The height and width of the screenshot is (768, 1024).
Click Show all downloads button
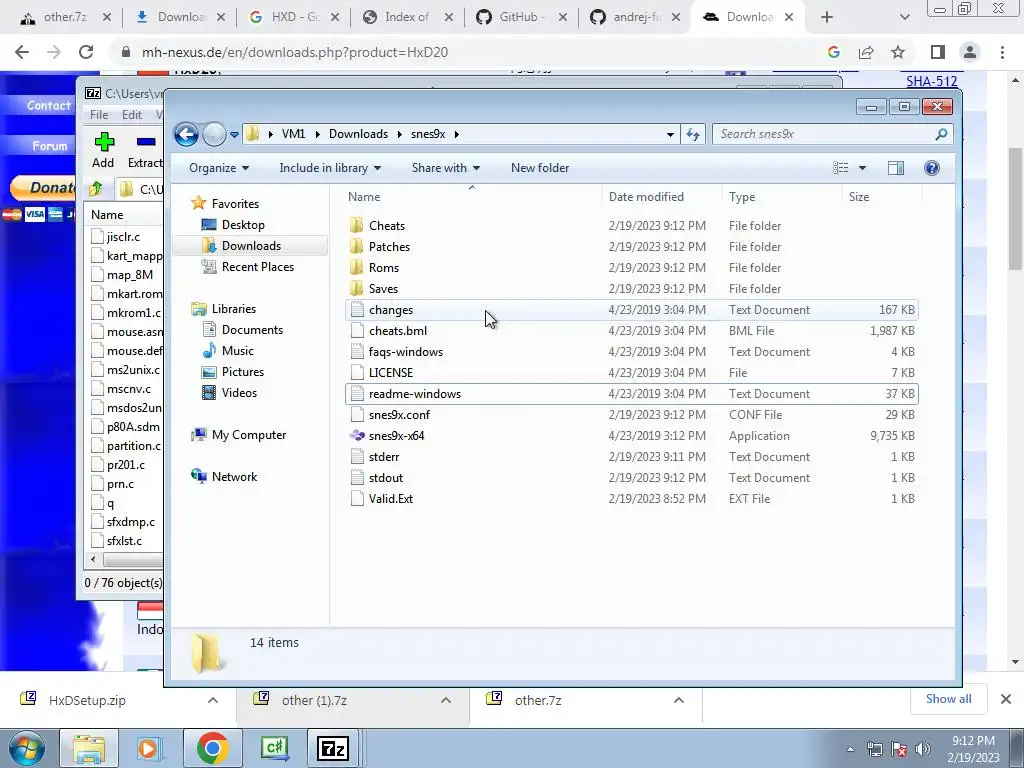tap(948, 699)
